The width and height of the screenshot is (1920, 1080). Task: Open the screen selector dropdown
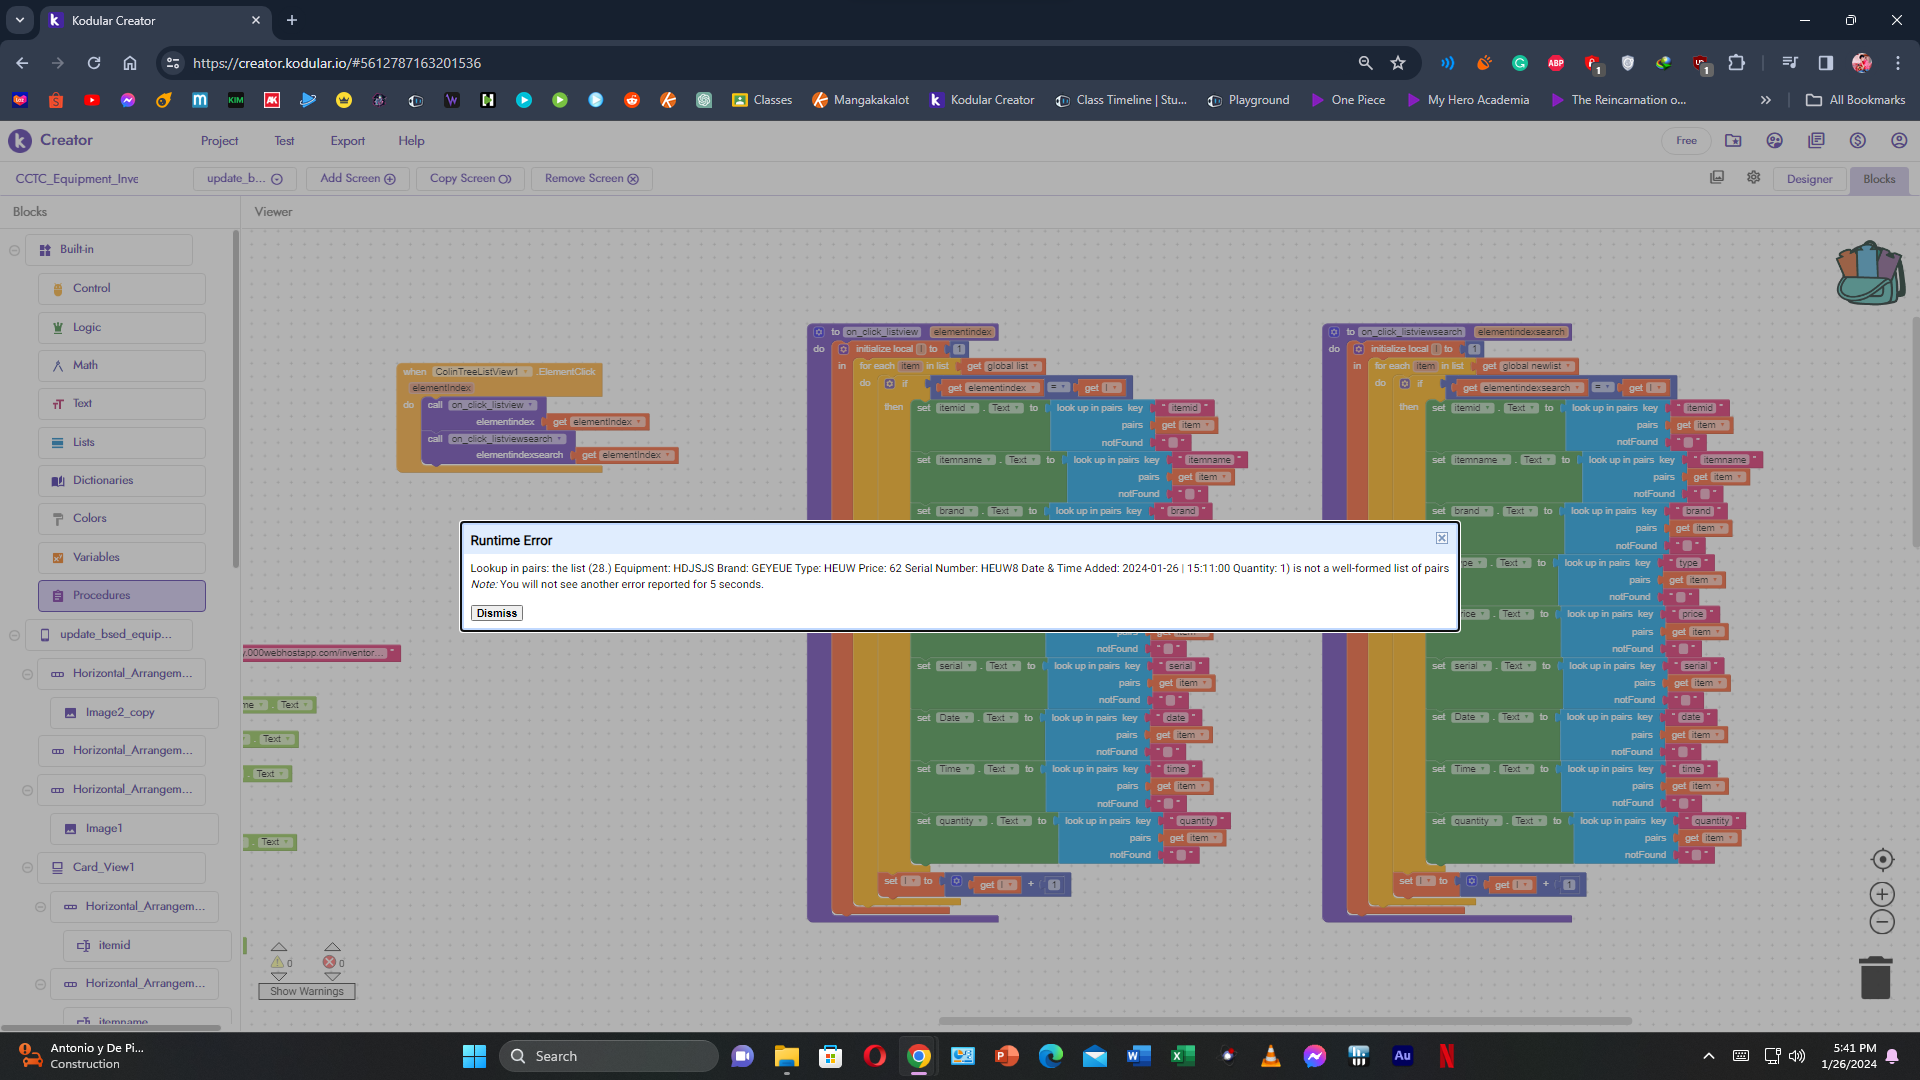(x=245, y=178)
